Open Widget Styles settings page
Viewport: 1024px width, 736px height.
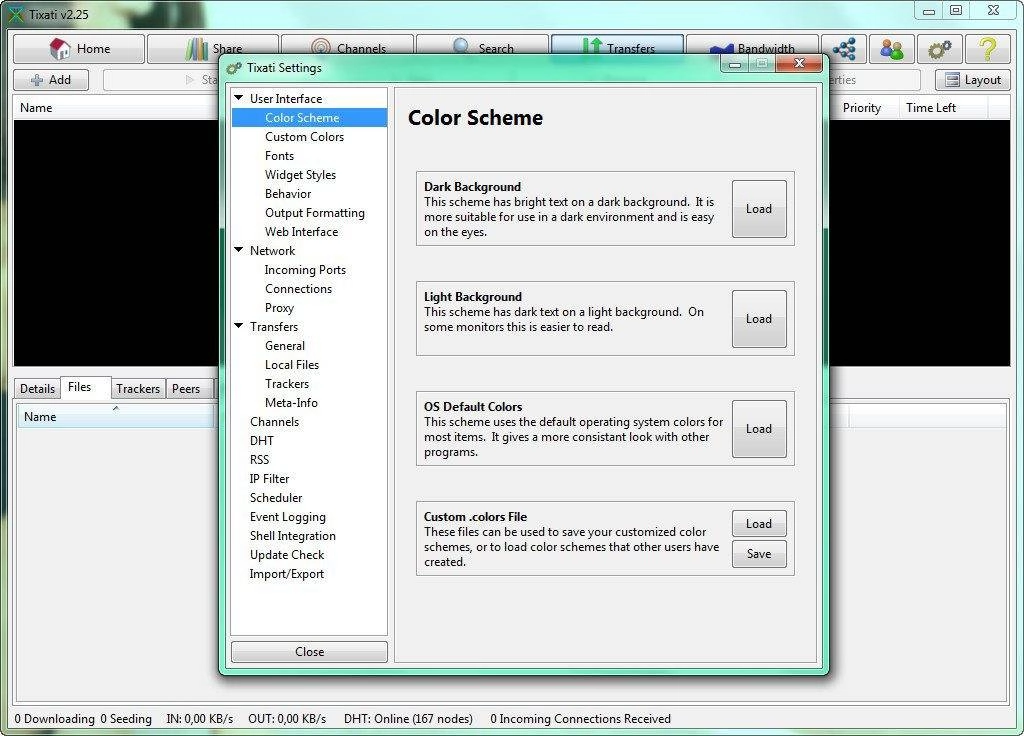[300, 174]
